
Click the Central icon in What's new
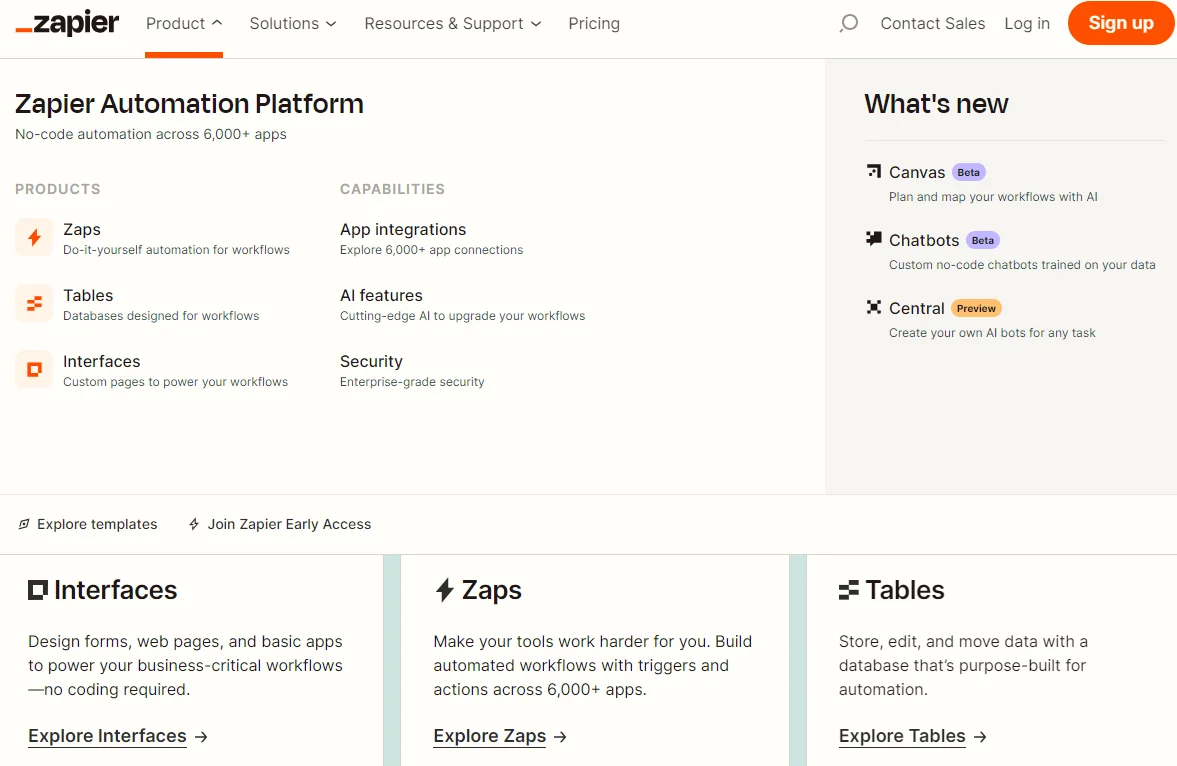coord(872,308)
